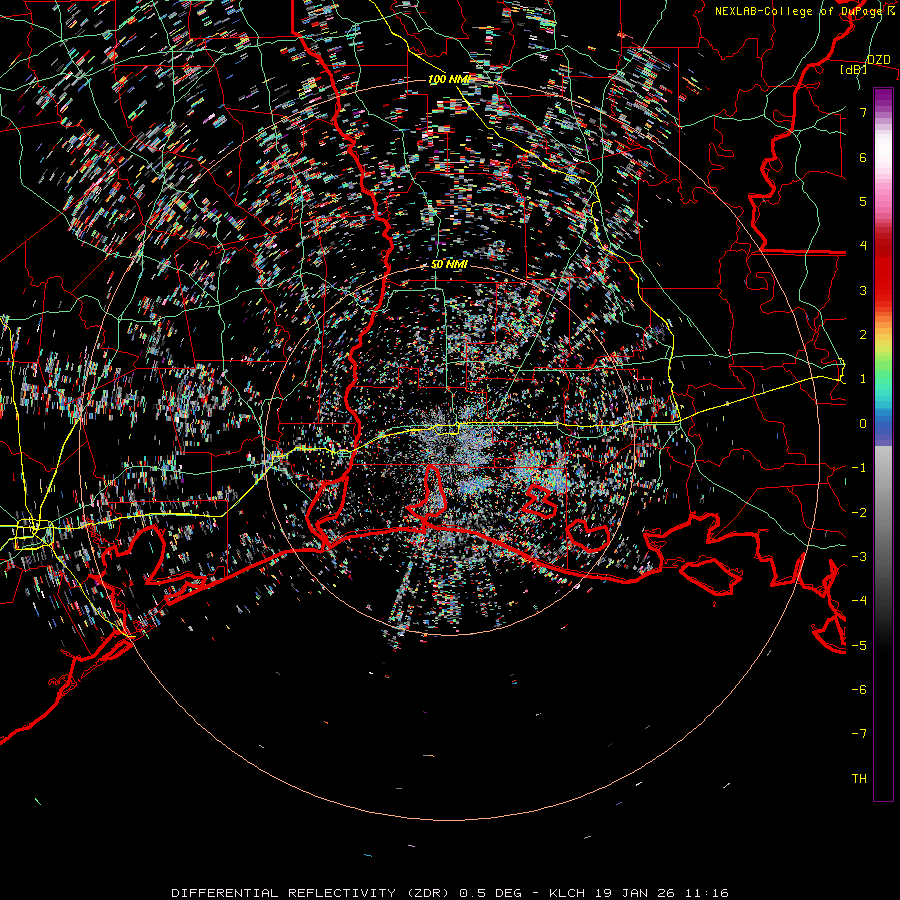Select the 50 NMI range ring label

point(449,265)
